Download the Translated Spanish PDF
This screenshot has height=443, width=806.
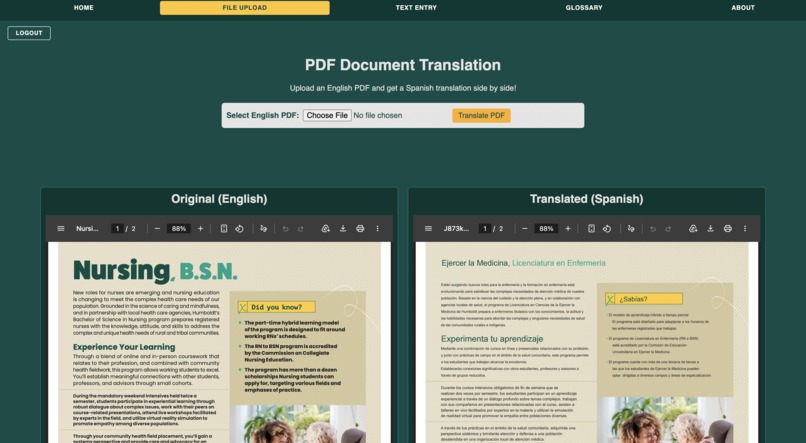click(710, 229)
